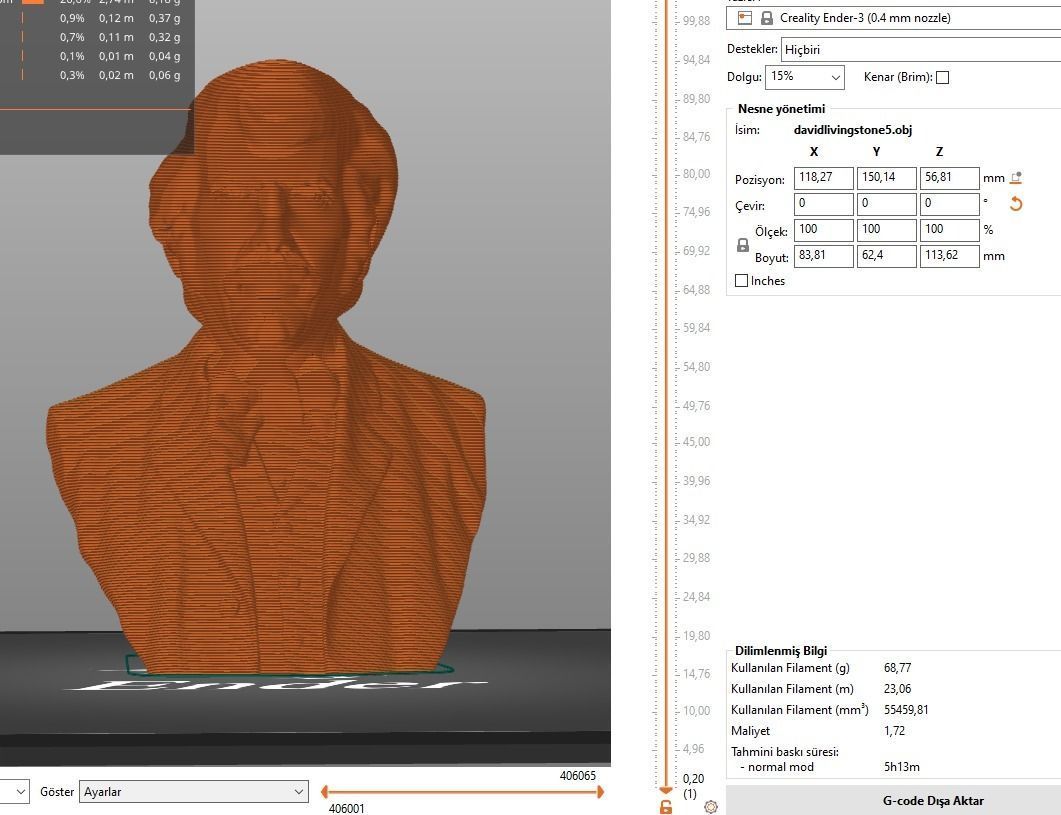The height and width of the screenshot is (815, 1061).
Task: Click the 99,88 mark on the layer ruler
Action: tap(696, 21)
